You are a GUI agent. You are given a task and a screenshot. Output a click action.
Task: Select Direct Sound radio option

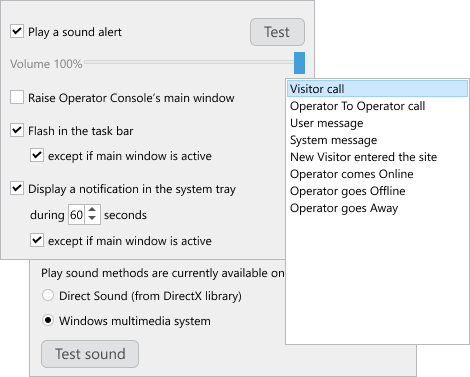[x=48, y=295]
